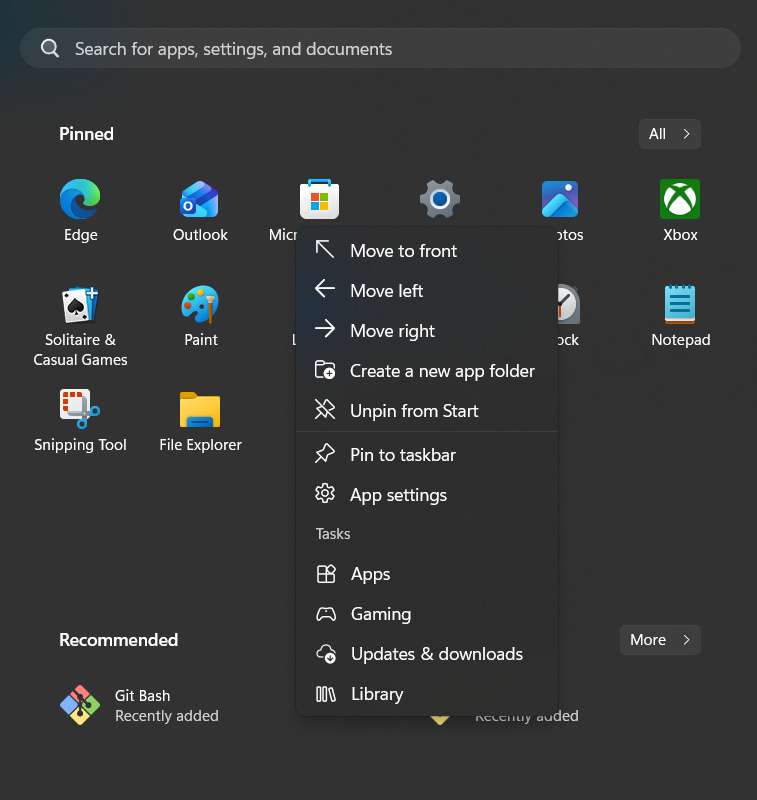Choose Move to front
Screen dimensions: 757x800
[427, 251]
